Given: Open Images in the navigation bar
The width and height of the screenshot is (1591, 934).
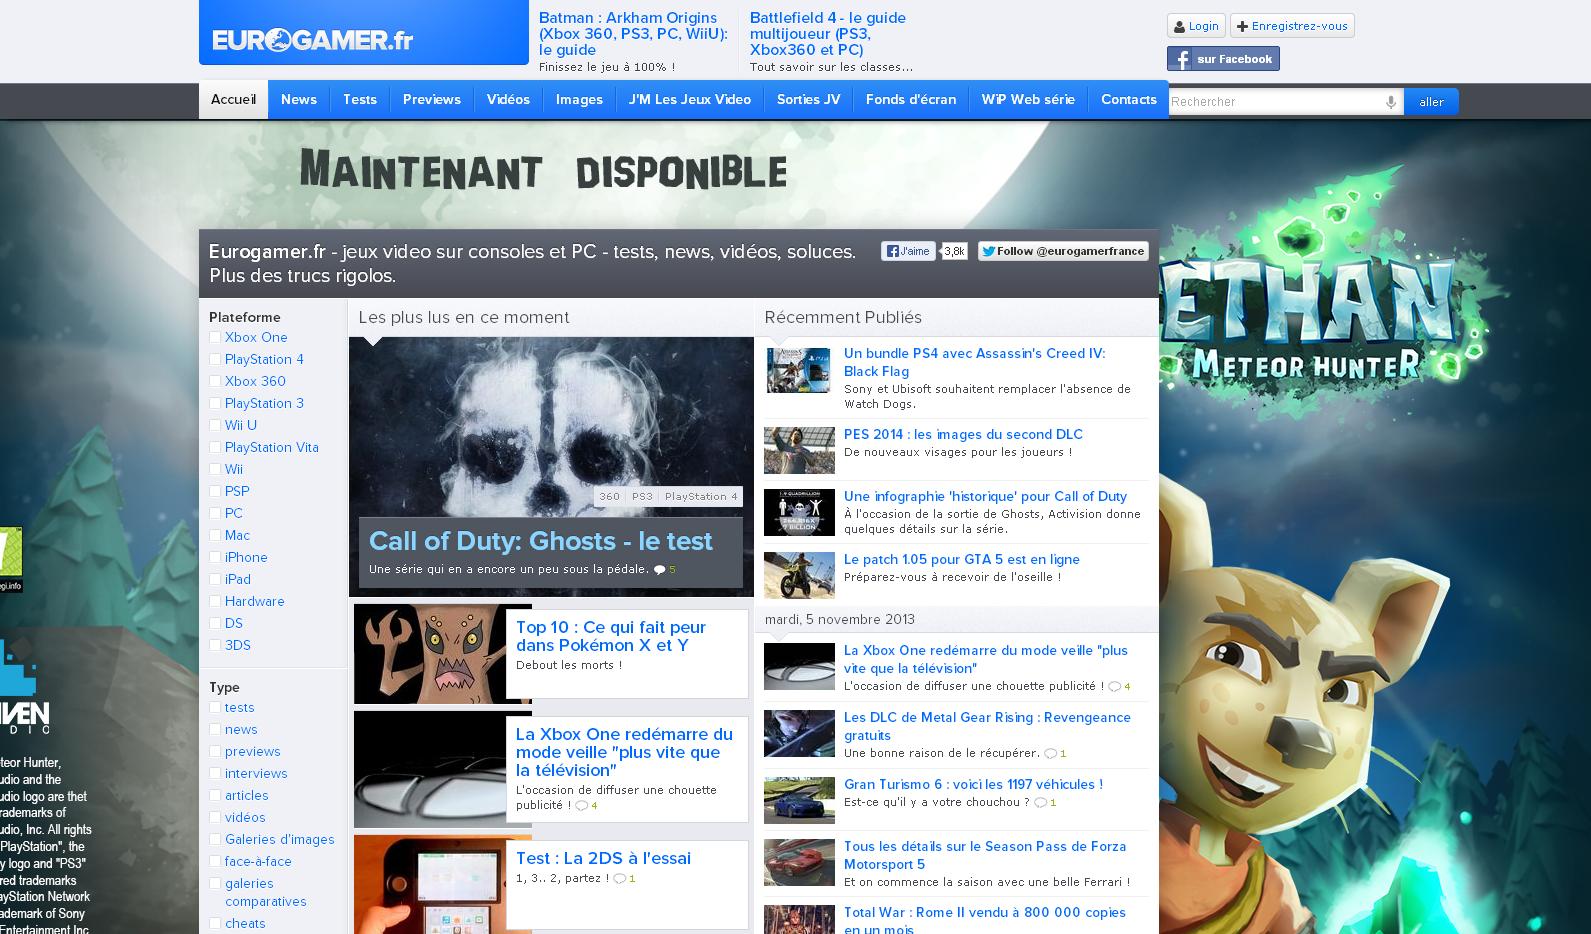Looking at the screenshot, I should click(x=579, y=100).
